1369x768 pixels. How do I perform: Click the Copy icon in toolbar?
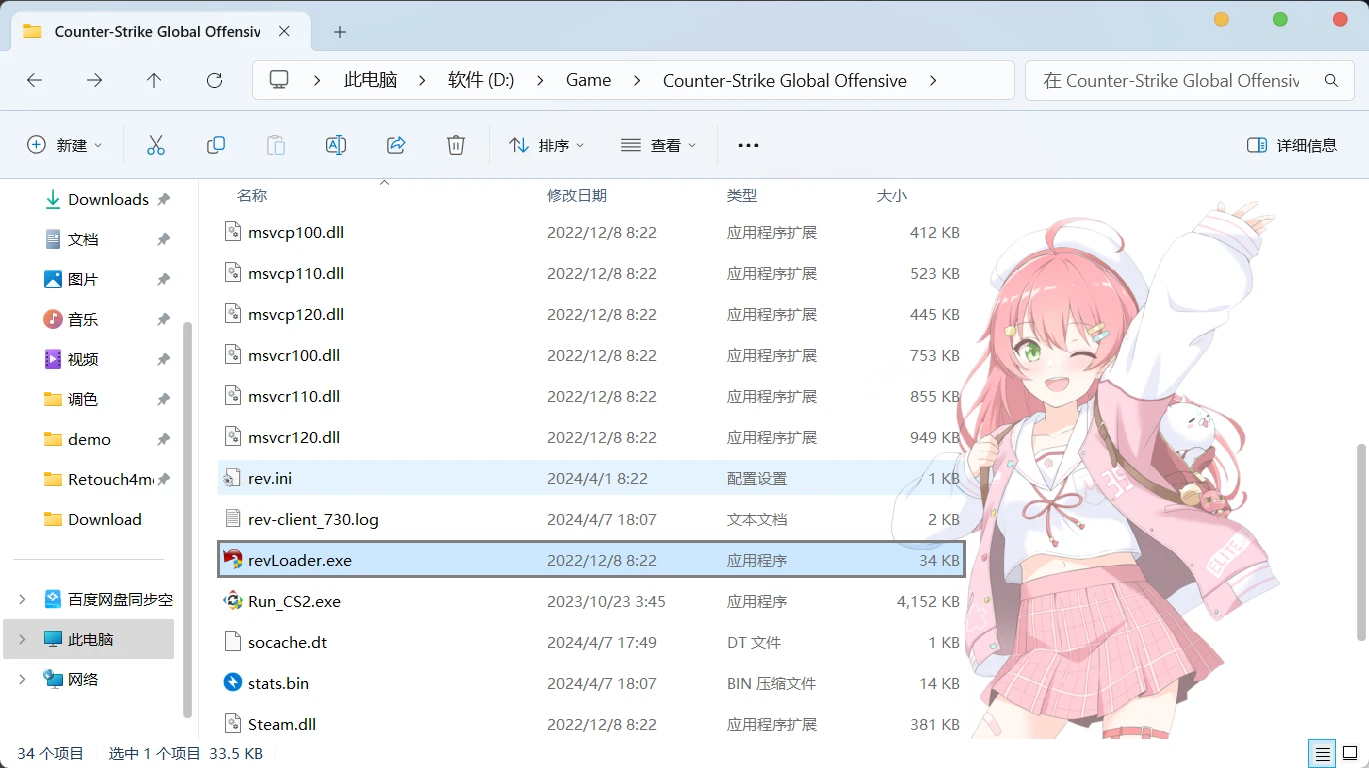coord(216,145)
